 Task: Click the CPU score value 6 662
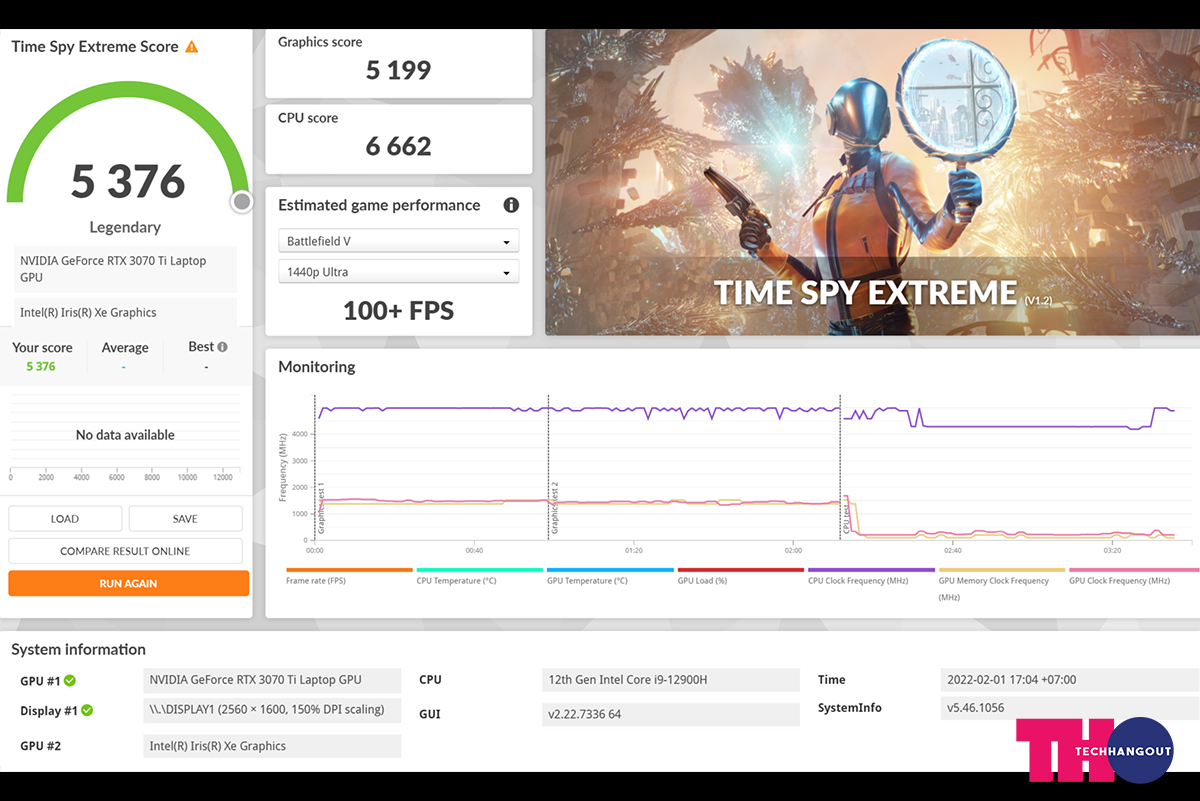[398, 146]
